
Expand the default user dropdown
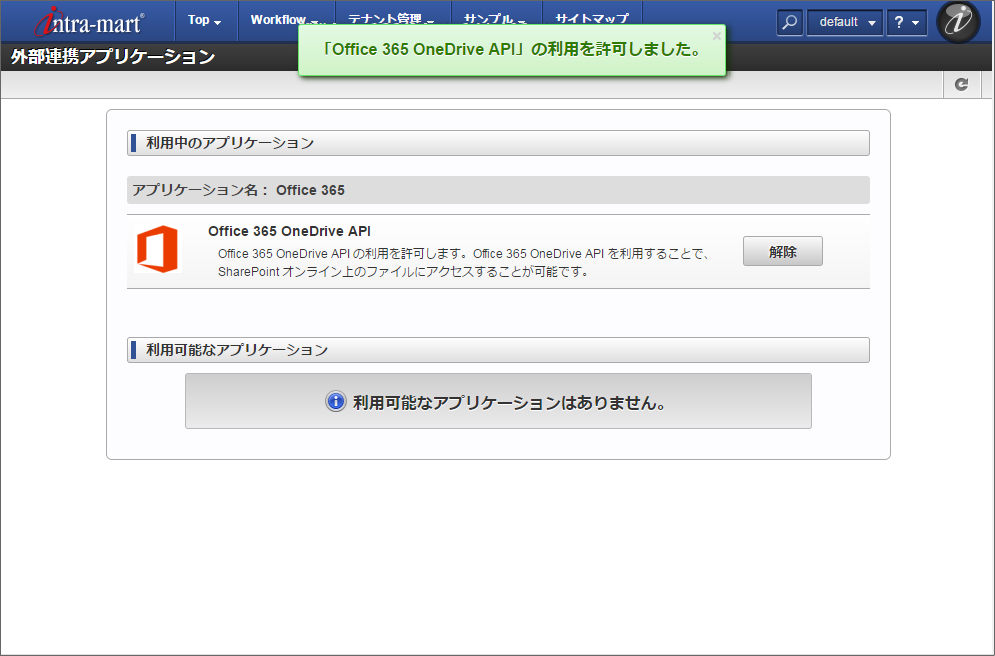[x=845, y=22]
